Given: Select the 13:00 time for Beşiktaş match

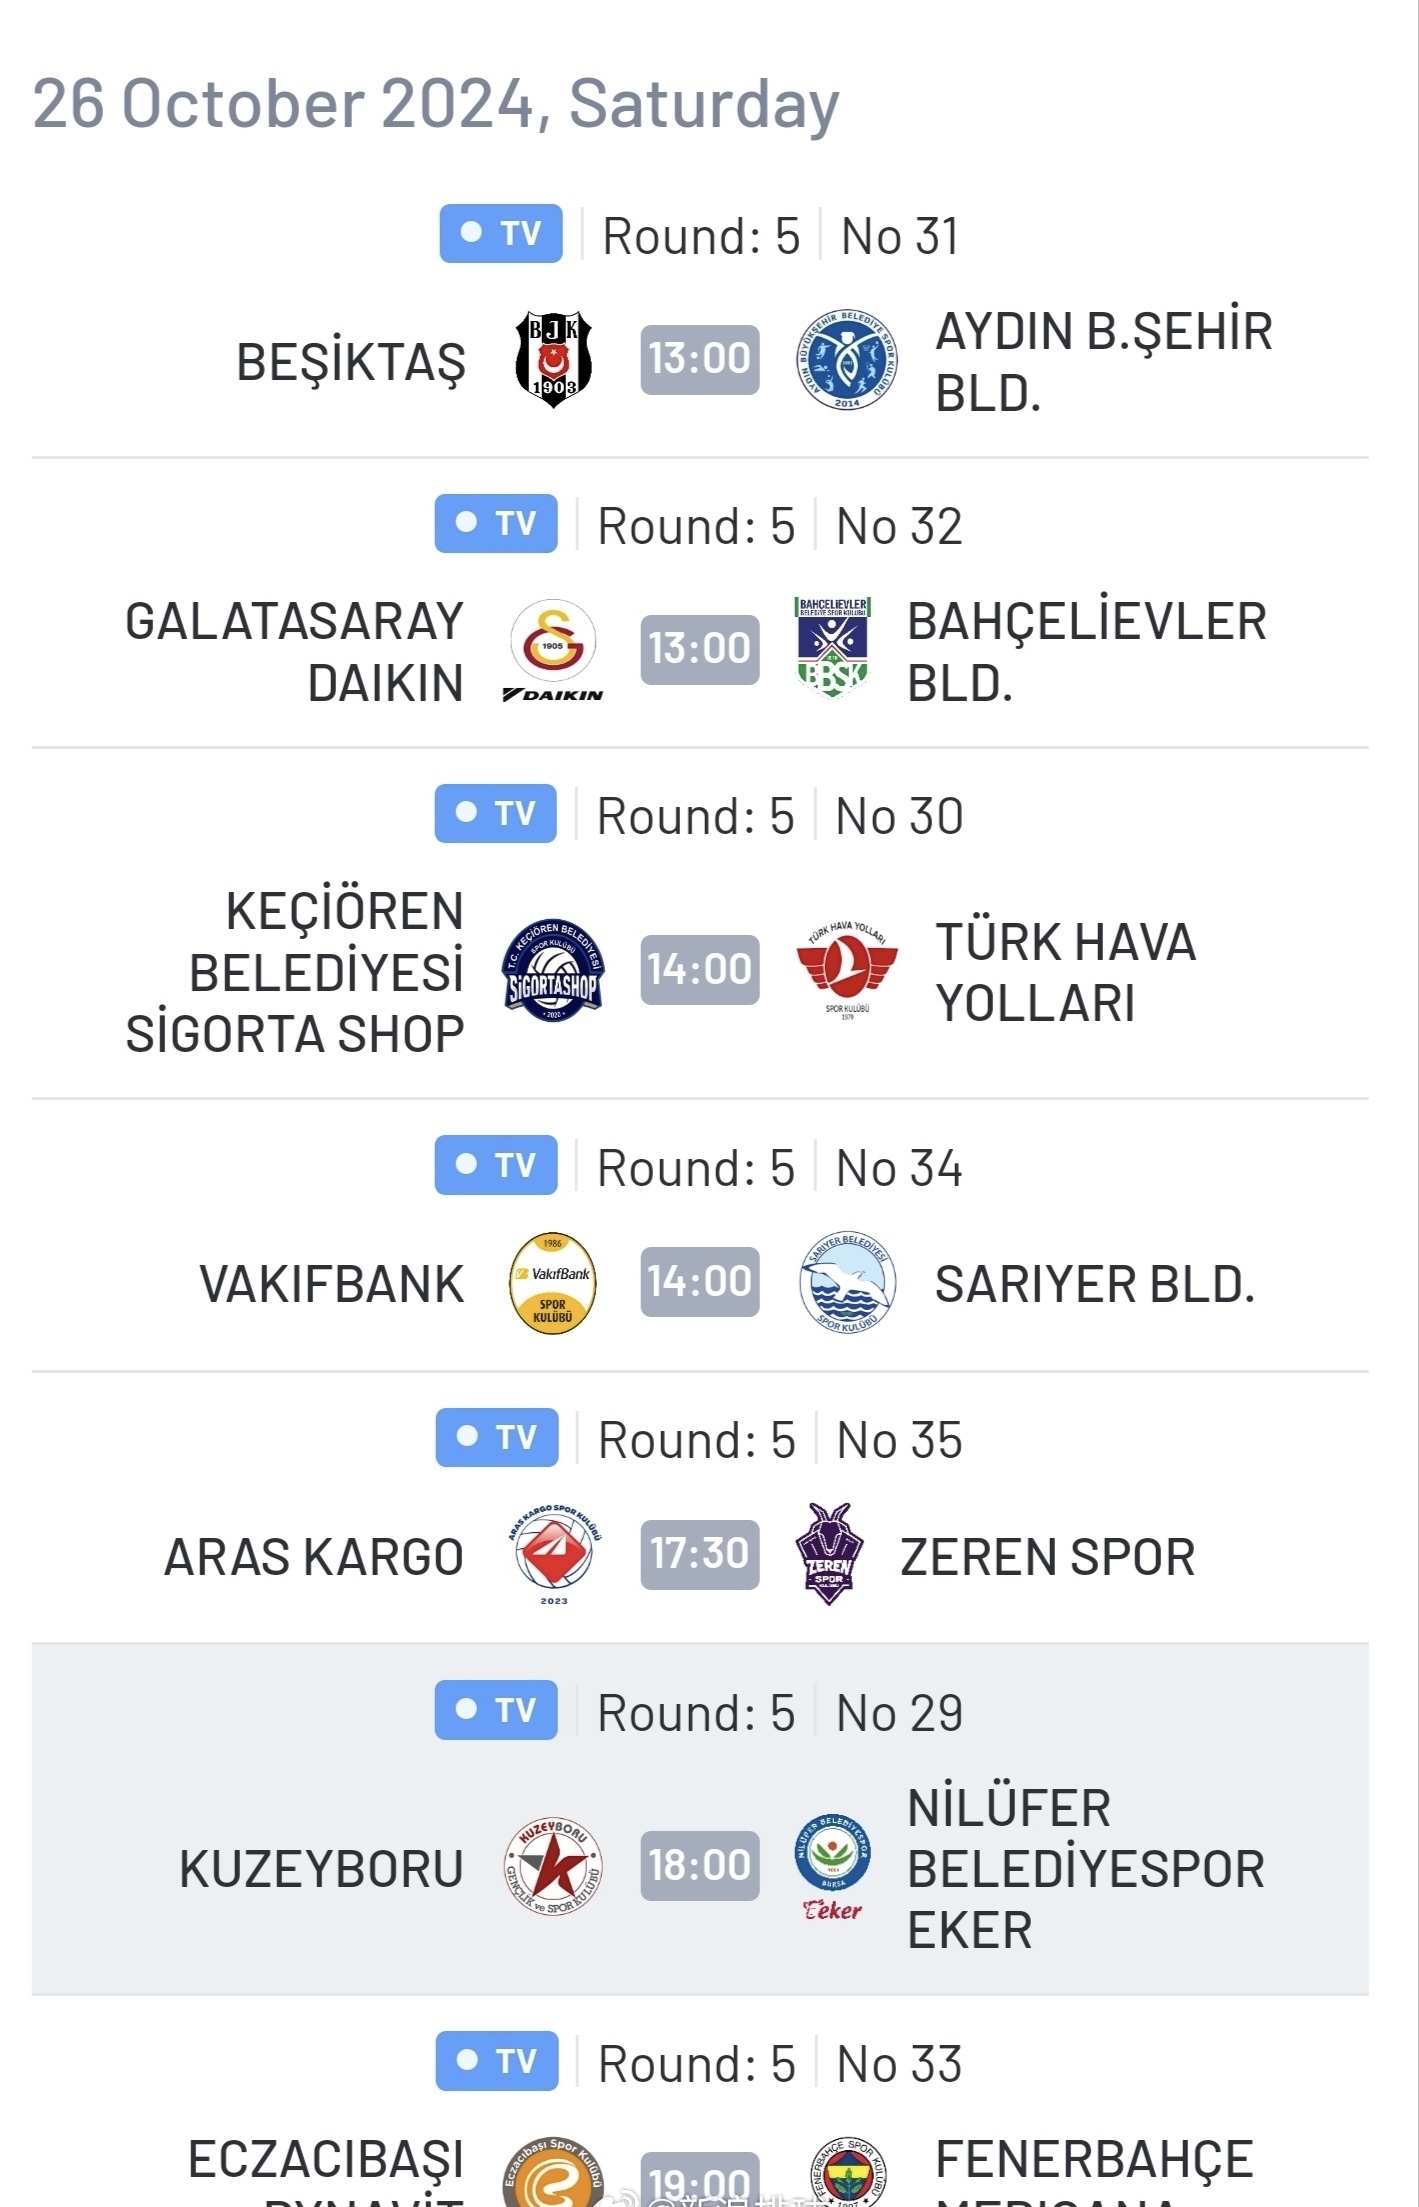Looking at the screenshot, I should click(700, 359).
